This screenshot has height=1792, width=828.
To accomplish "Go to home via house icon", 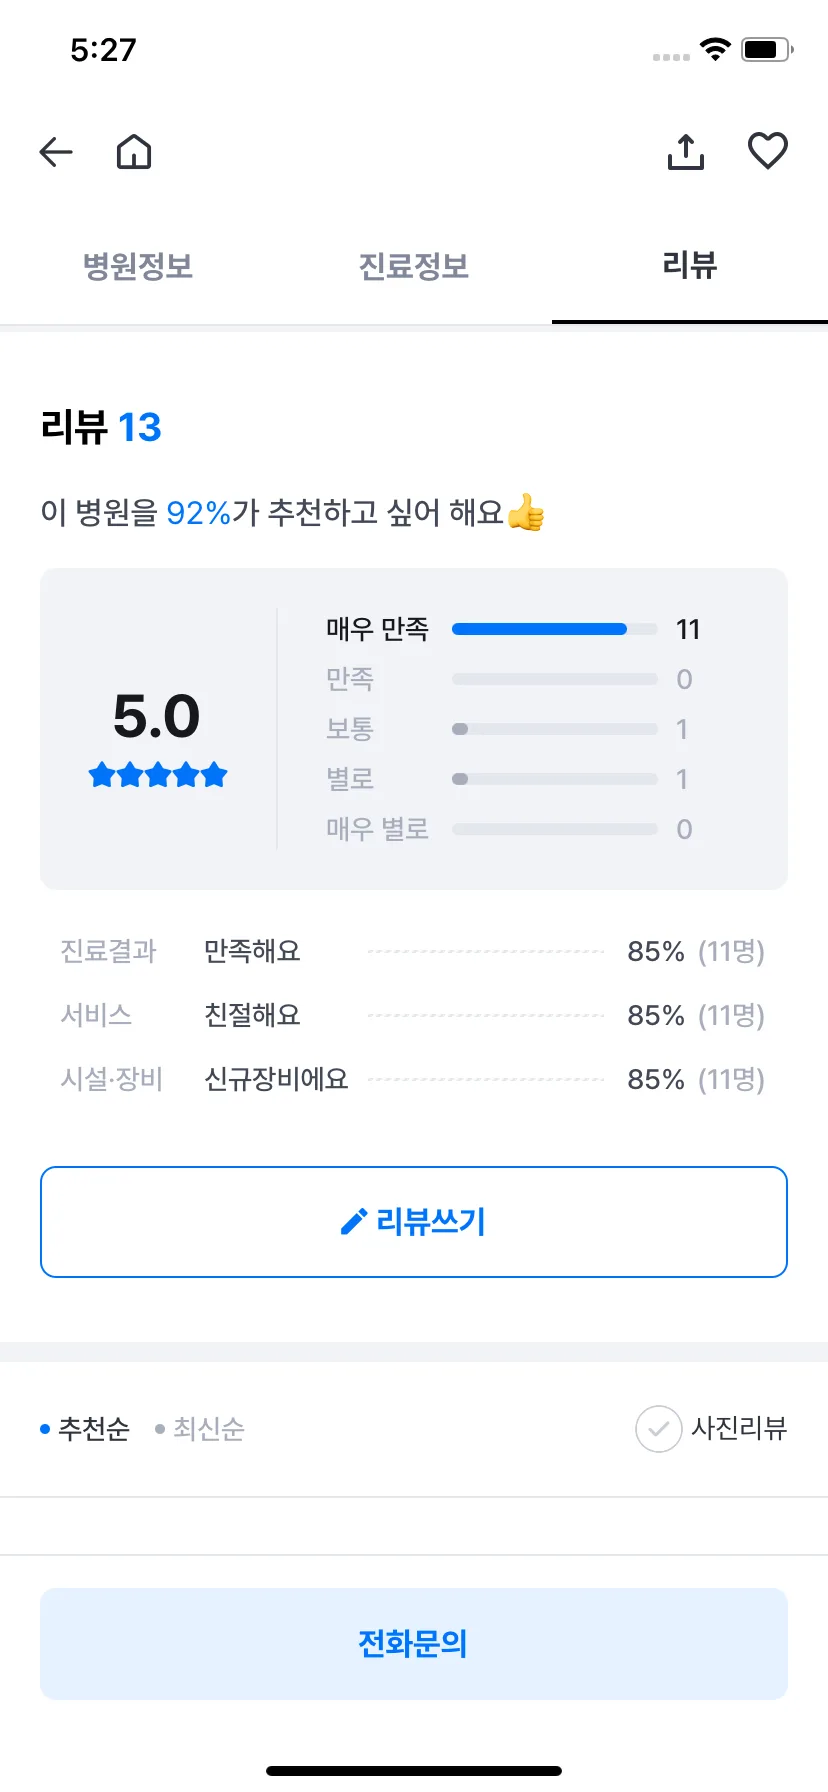I will pos(134,152).
